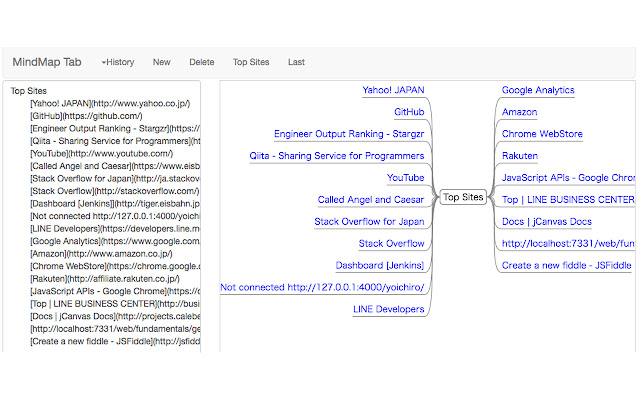The height and width of the screenshot is (400, 640).
Task: Open the localhost:7331 node link
Action: (568, 244)
